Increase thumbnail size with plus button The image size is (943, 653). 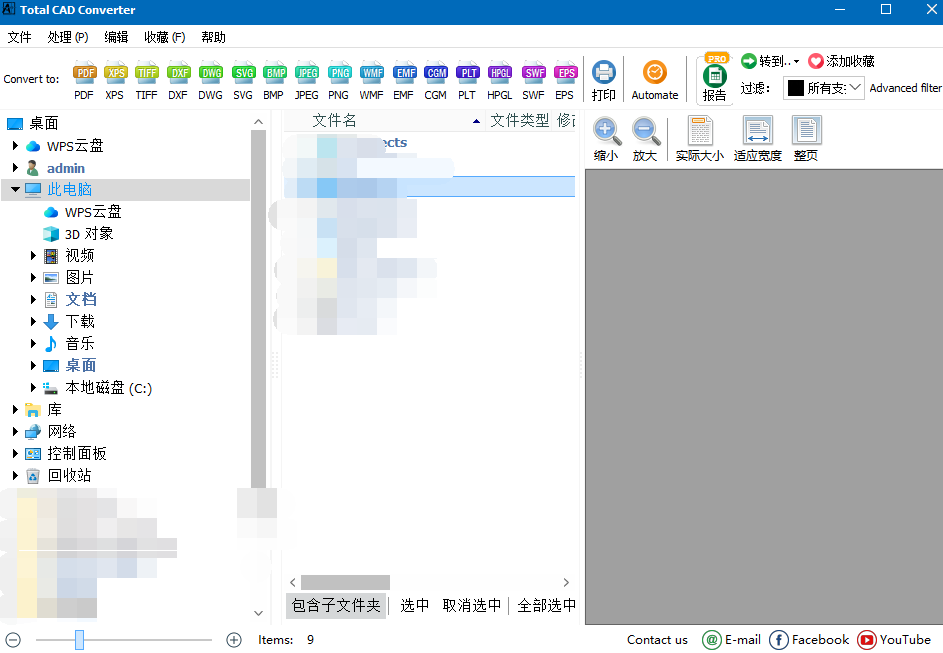(x=234, y=640)
